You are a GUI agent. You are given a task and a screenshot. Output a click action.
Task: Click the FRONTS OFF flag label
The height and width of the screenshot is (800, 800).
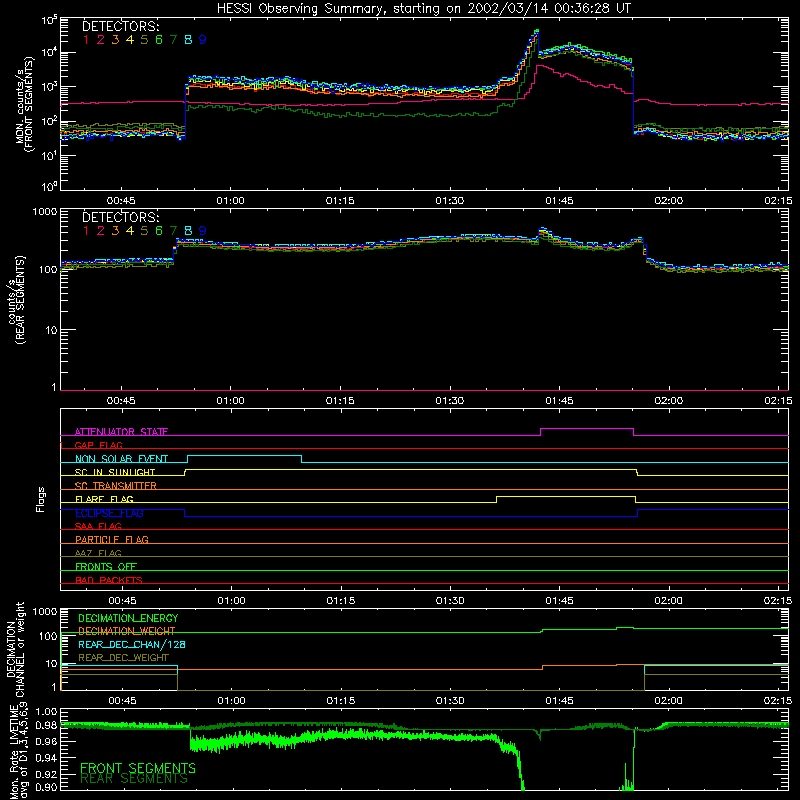point(106,566)
